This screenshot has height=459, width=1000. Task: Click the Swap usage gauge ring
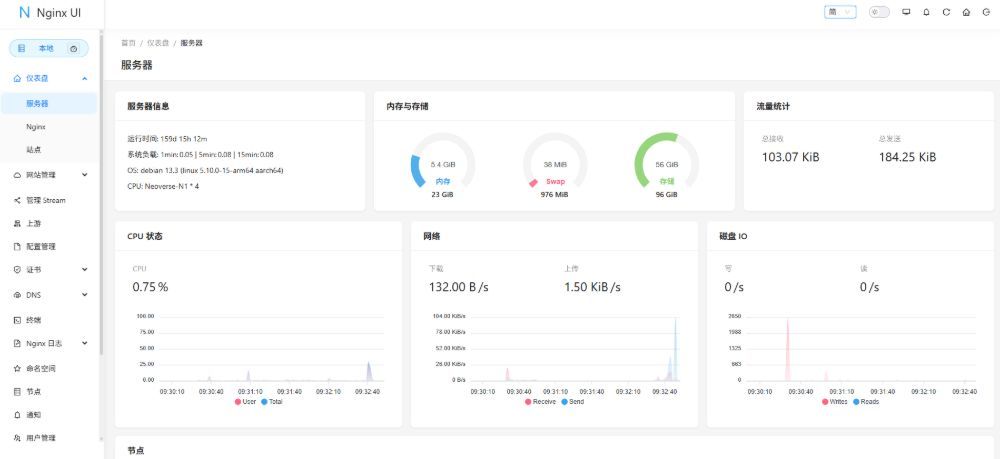click(555, 162)
